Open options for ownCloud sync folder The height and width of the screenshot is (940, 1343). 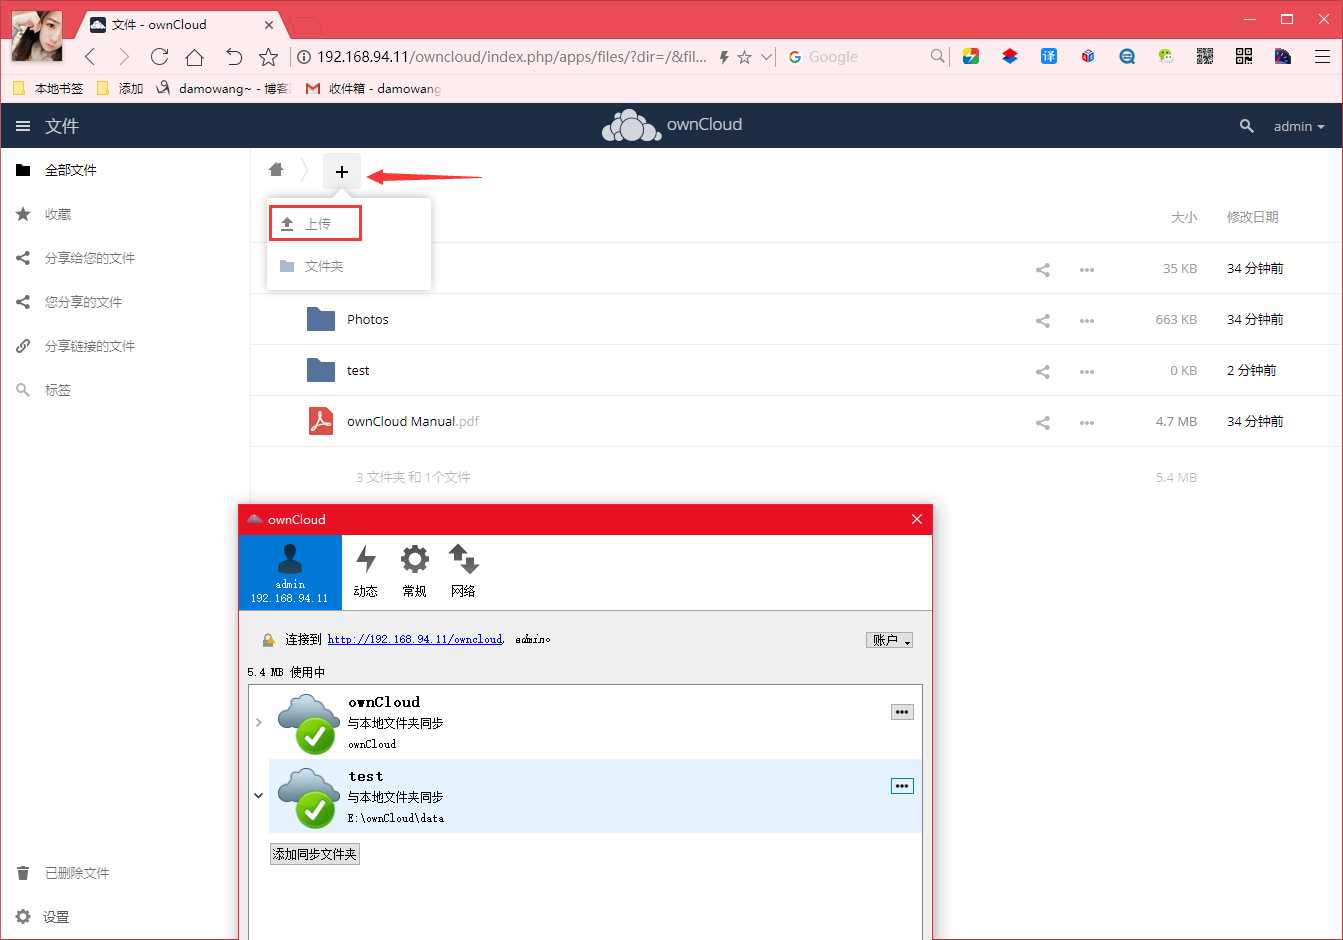click(x=902, y=712)
